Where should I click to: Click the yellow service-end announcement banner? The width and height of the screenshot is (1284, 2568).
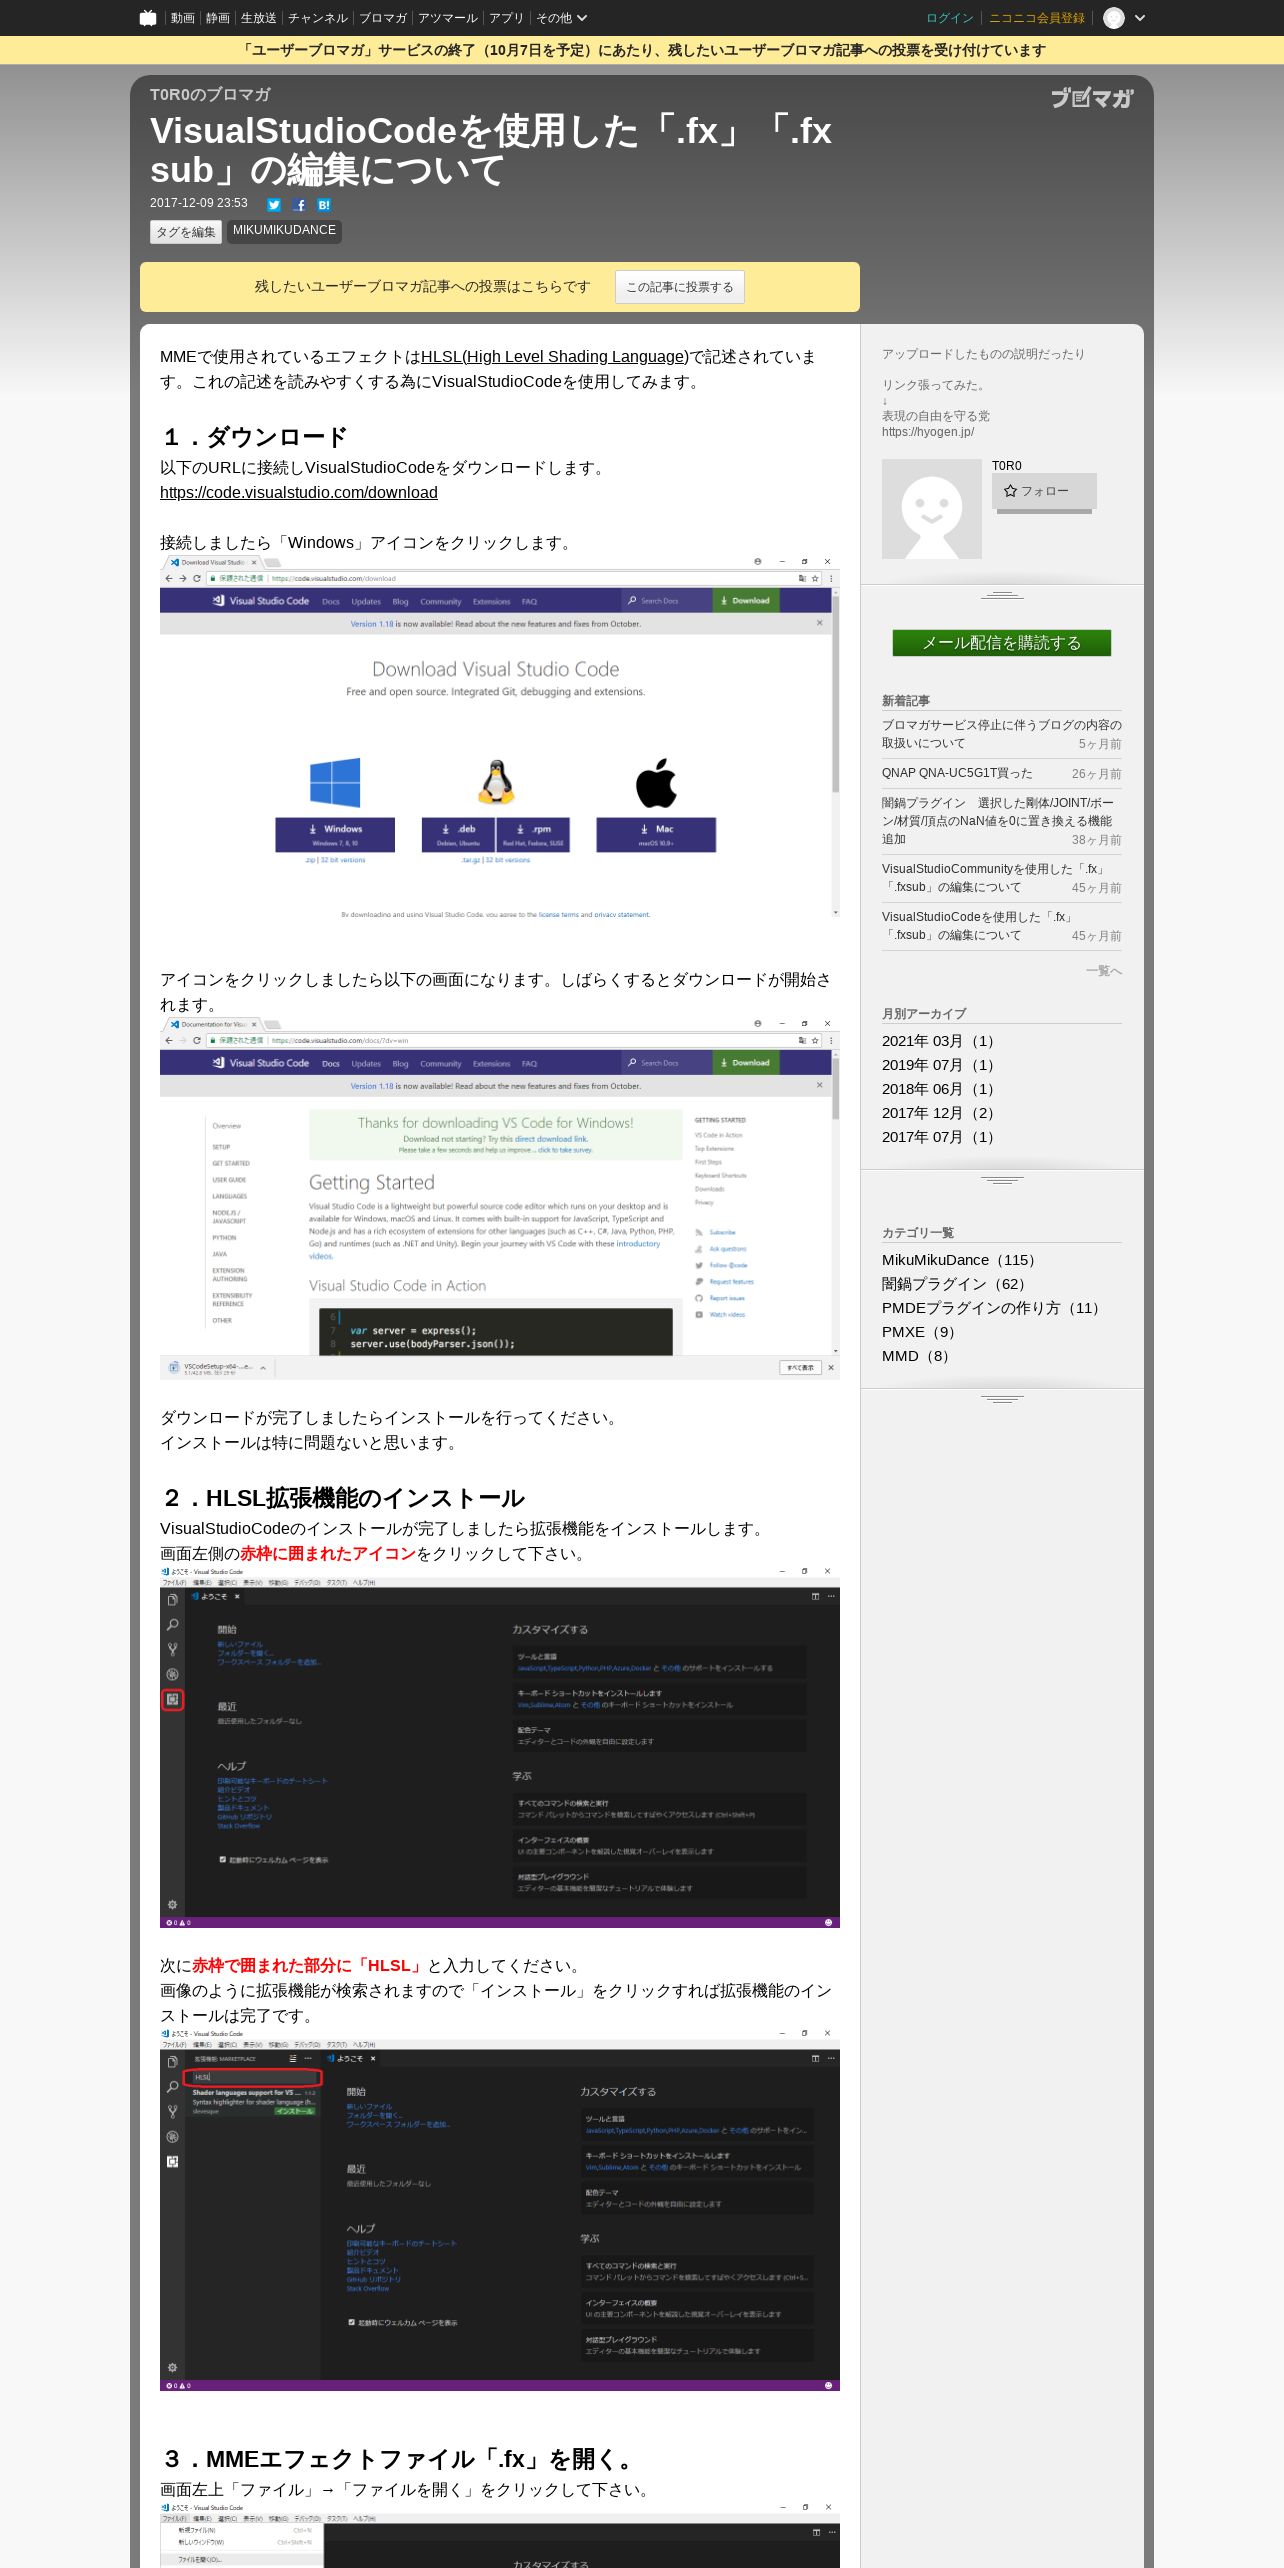click(x=642, y=50)
